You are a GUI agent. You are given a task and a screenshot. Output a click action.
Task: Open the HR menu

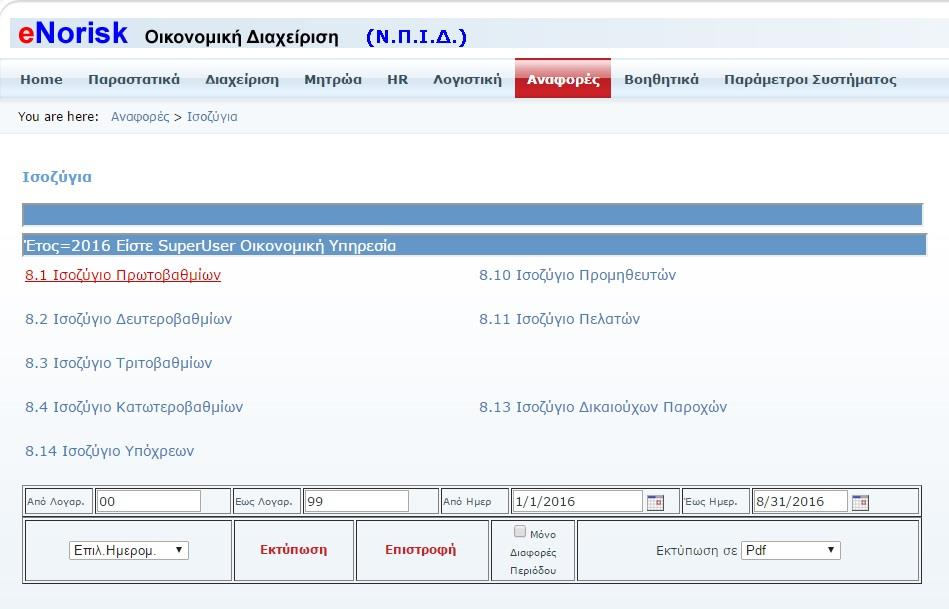click(x=398, y=79)
